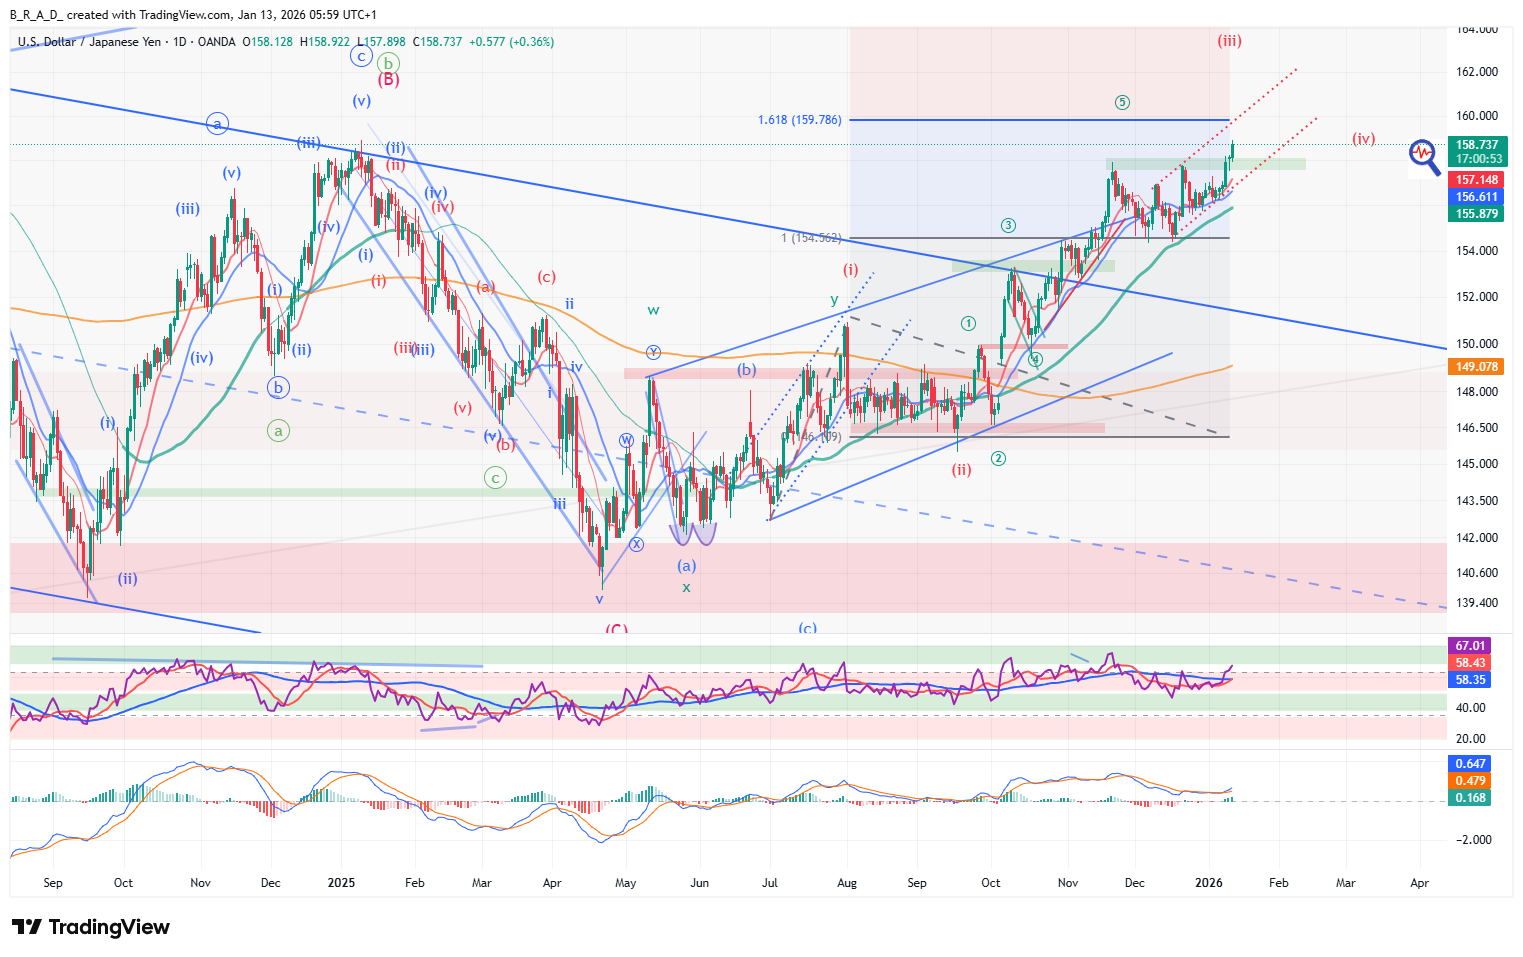Click the 2025 label on the time axis
1523x957 pixels.
(x=341, y=883)
